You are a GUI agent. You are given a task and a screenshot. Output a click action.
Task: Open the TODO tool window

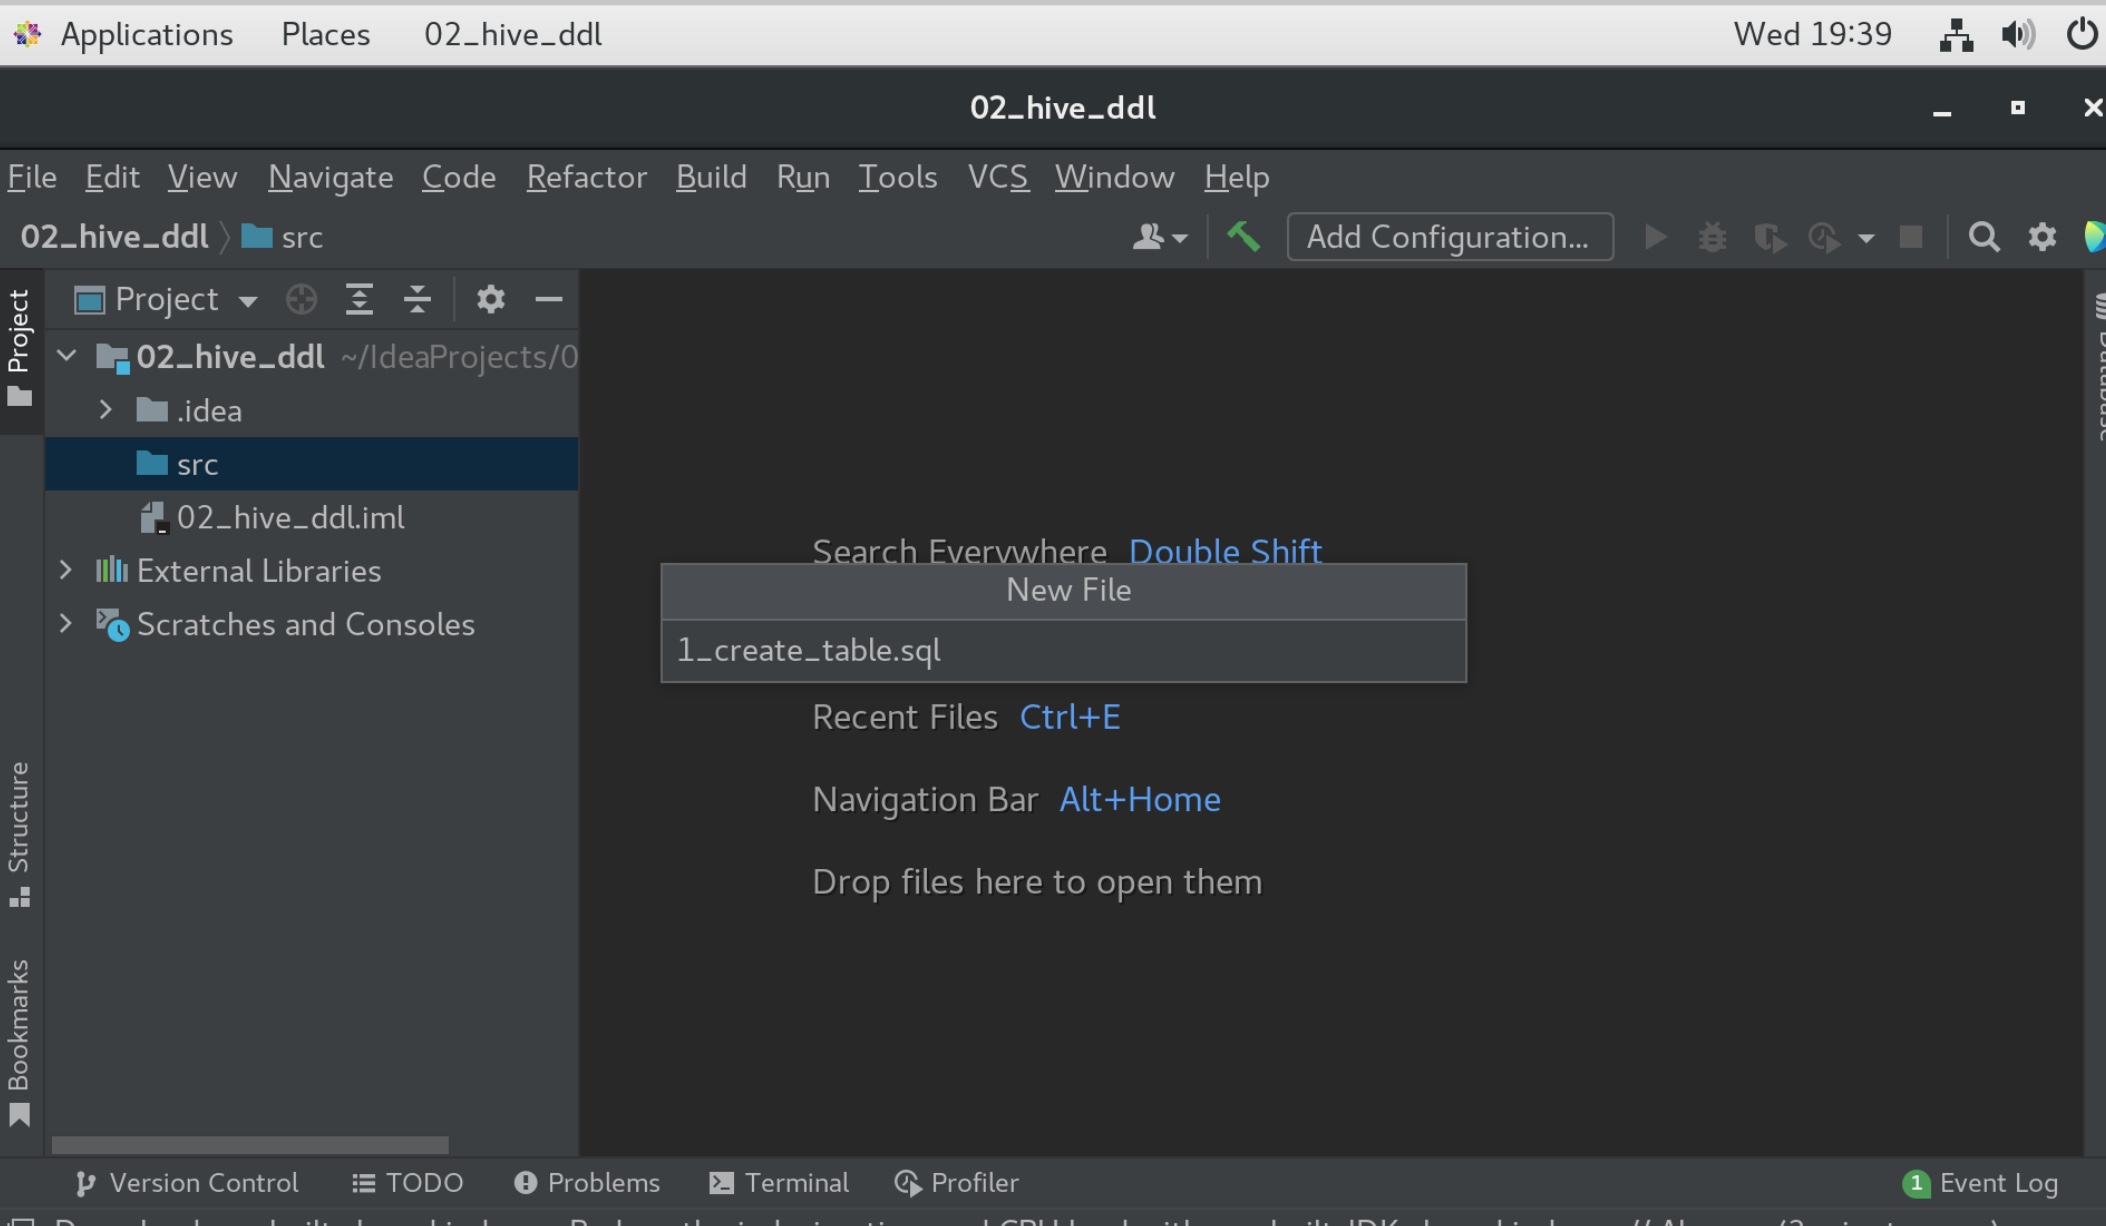(408, 1183)
